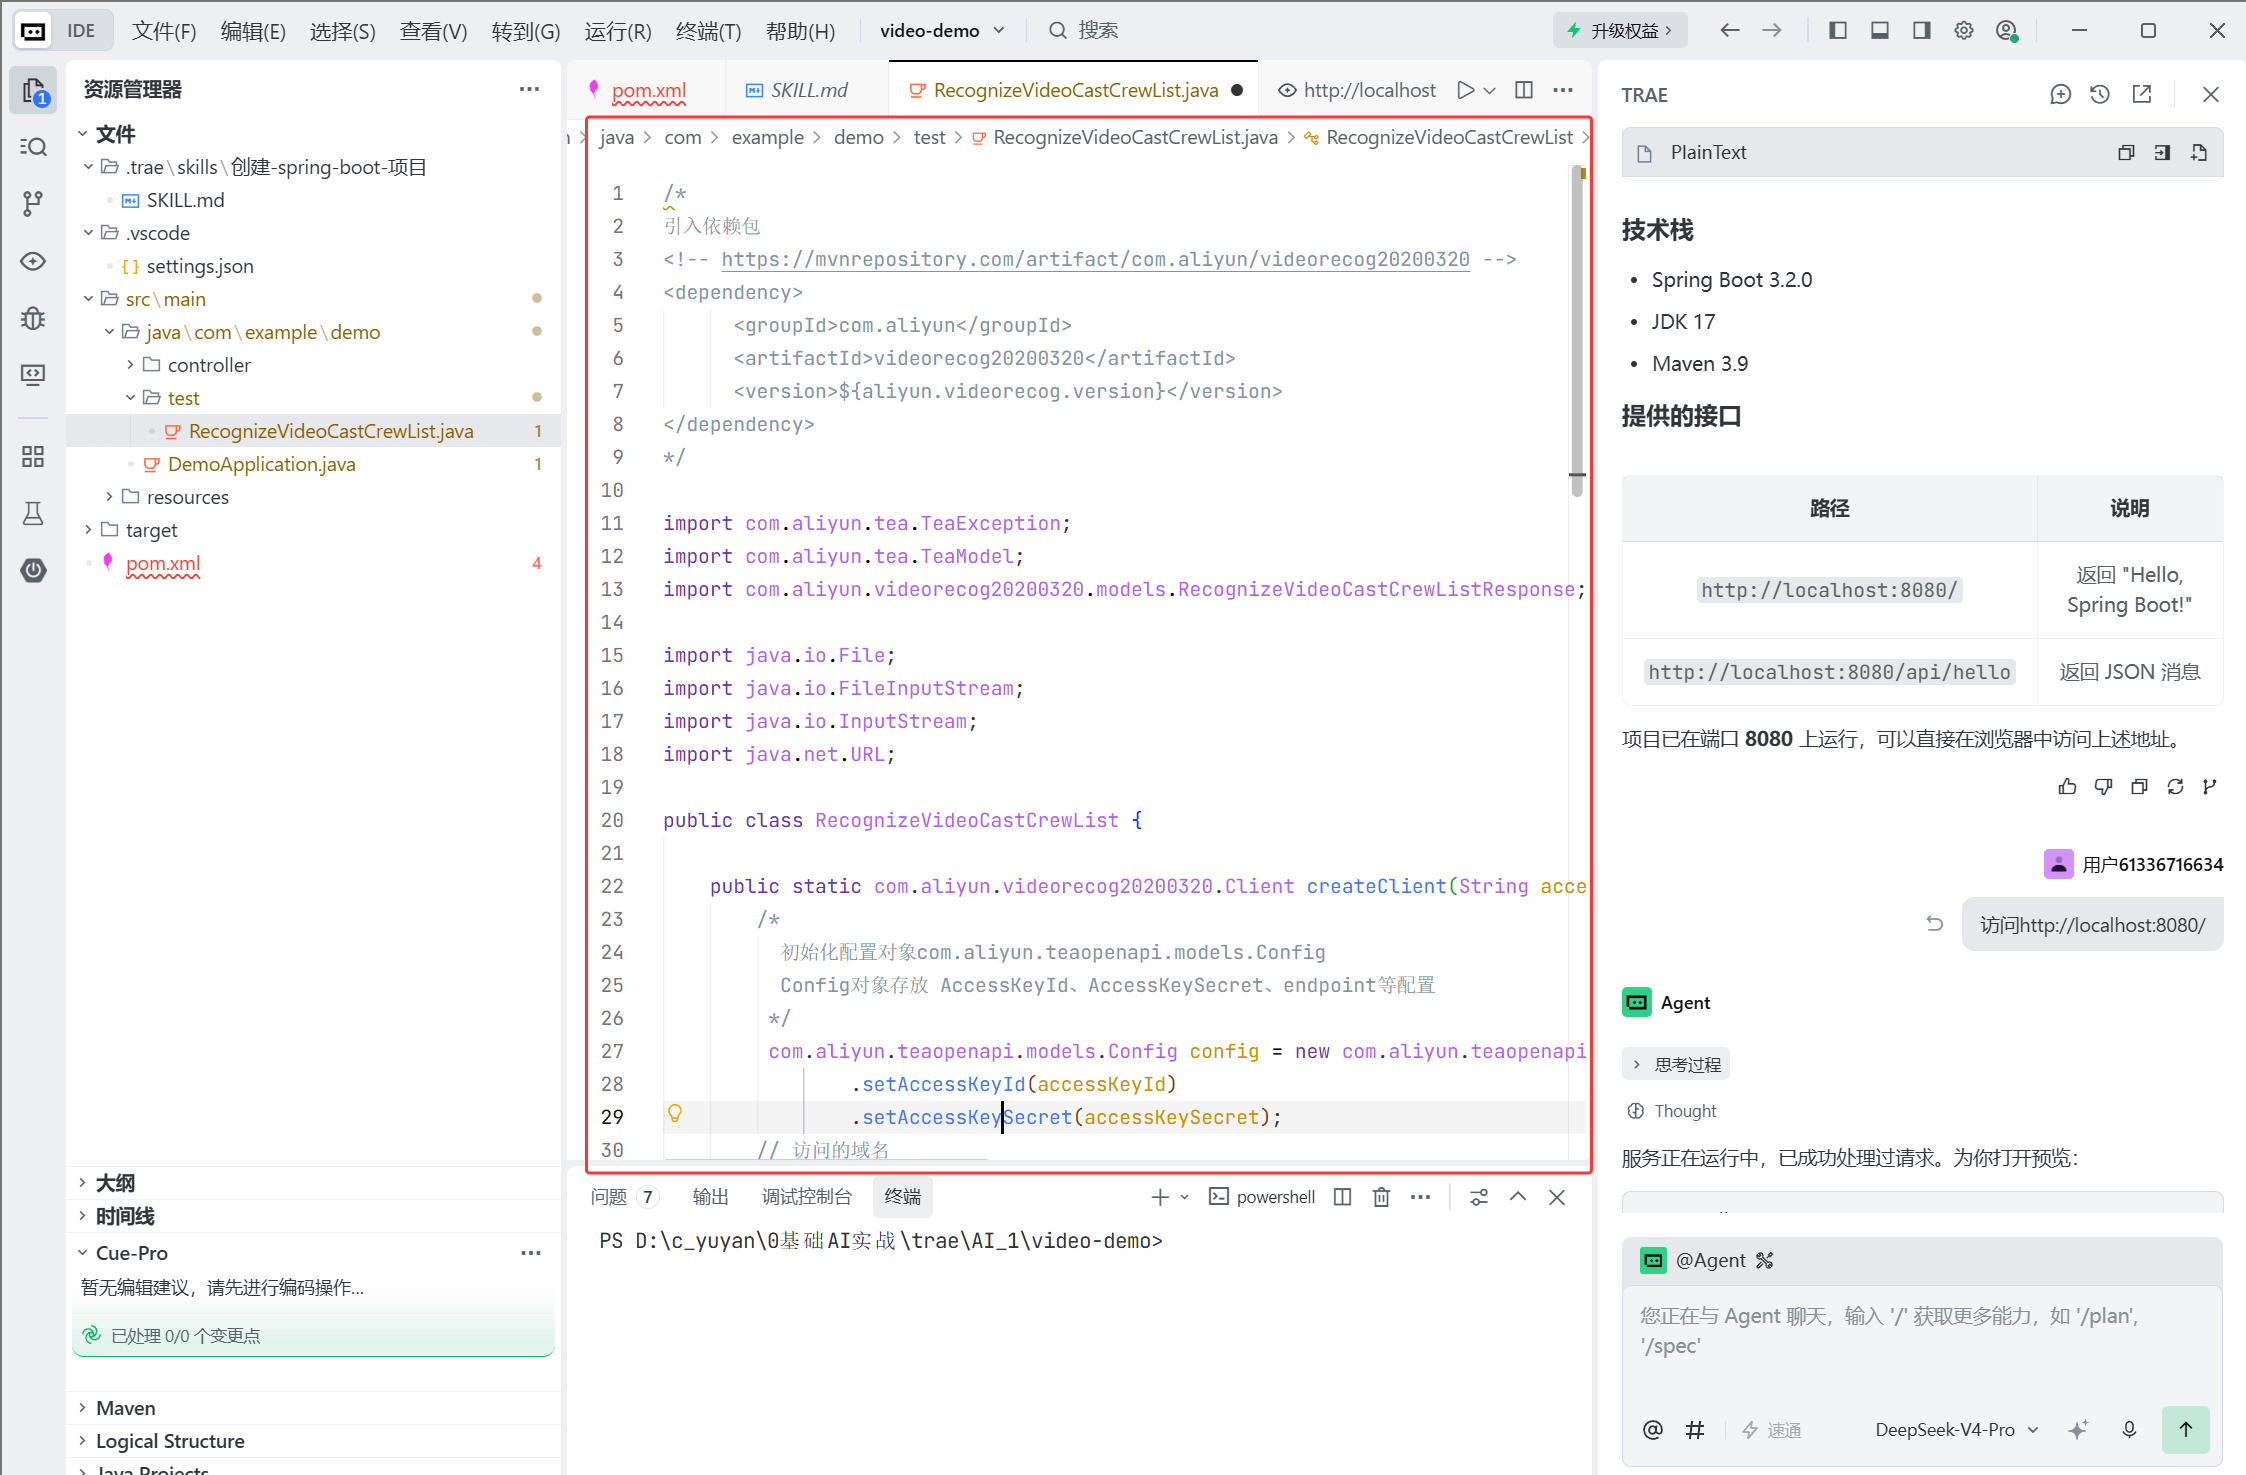Viewport: 2246px width, 1475px height.
Task: Open the mvnrepository.com link on line 3
Action: (1095, 259)
